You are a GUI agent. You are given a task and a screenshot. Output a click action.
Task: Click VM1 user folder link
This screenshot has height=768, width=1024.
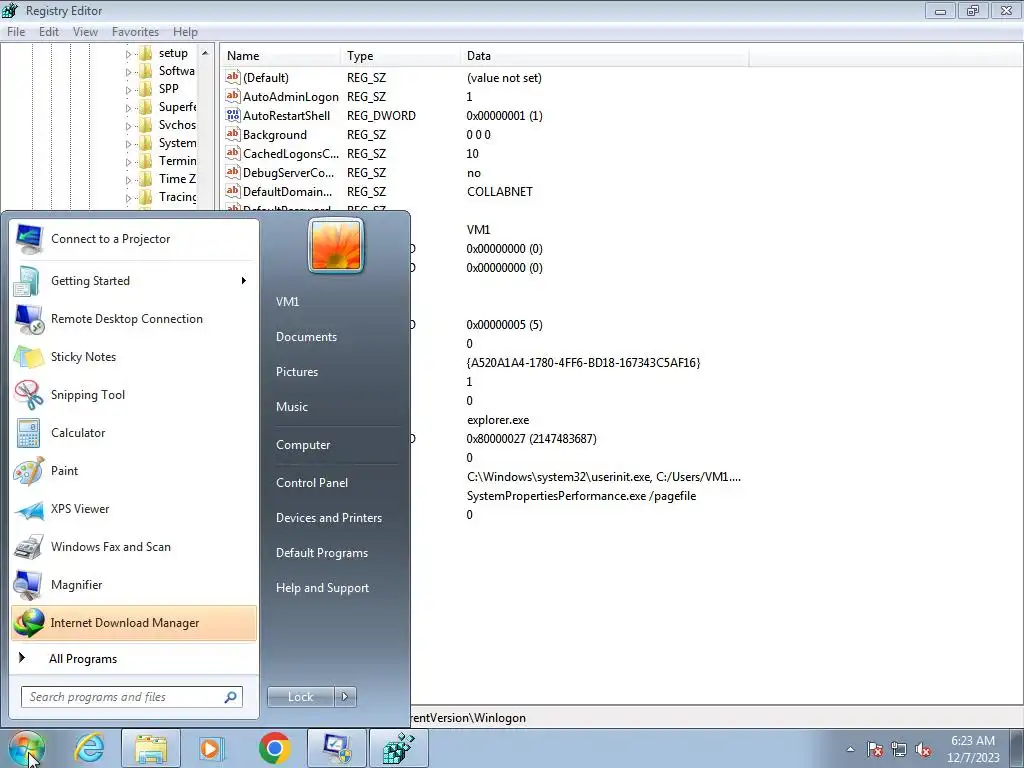click(x=287, y=302)
